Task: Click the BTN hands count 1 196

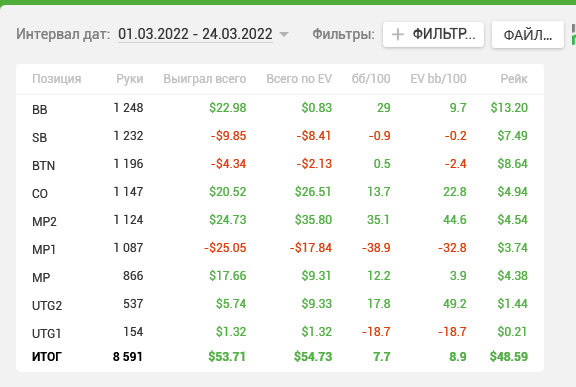Action: (x=128, y=163)
